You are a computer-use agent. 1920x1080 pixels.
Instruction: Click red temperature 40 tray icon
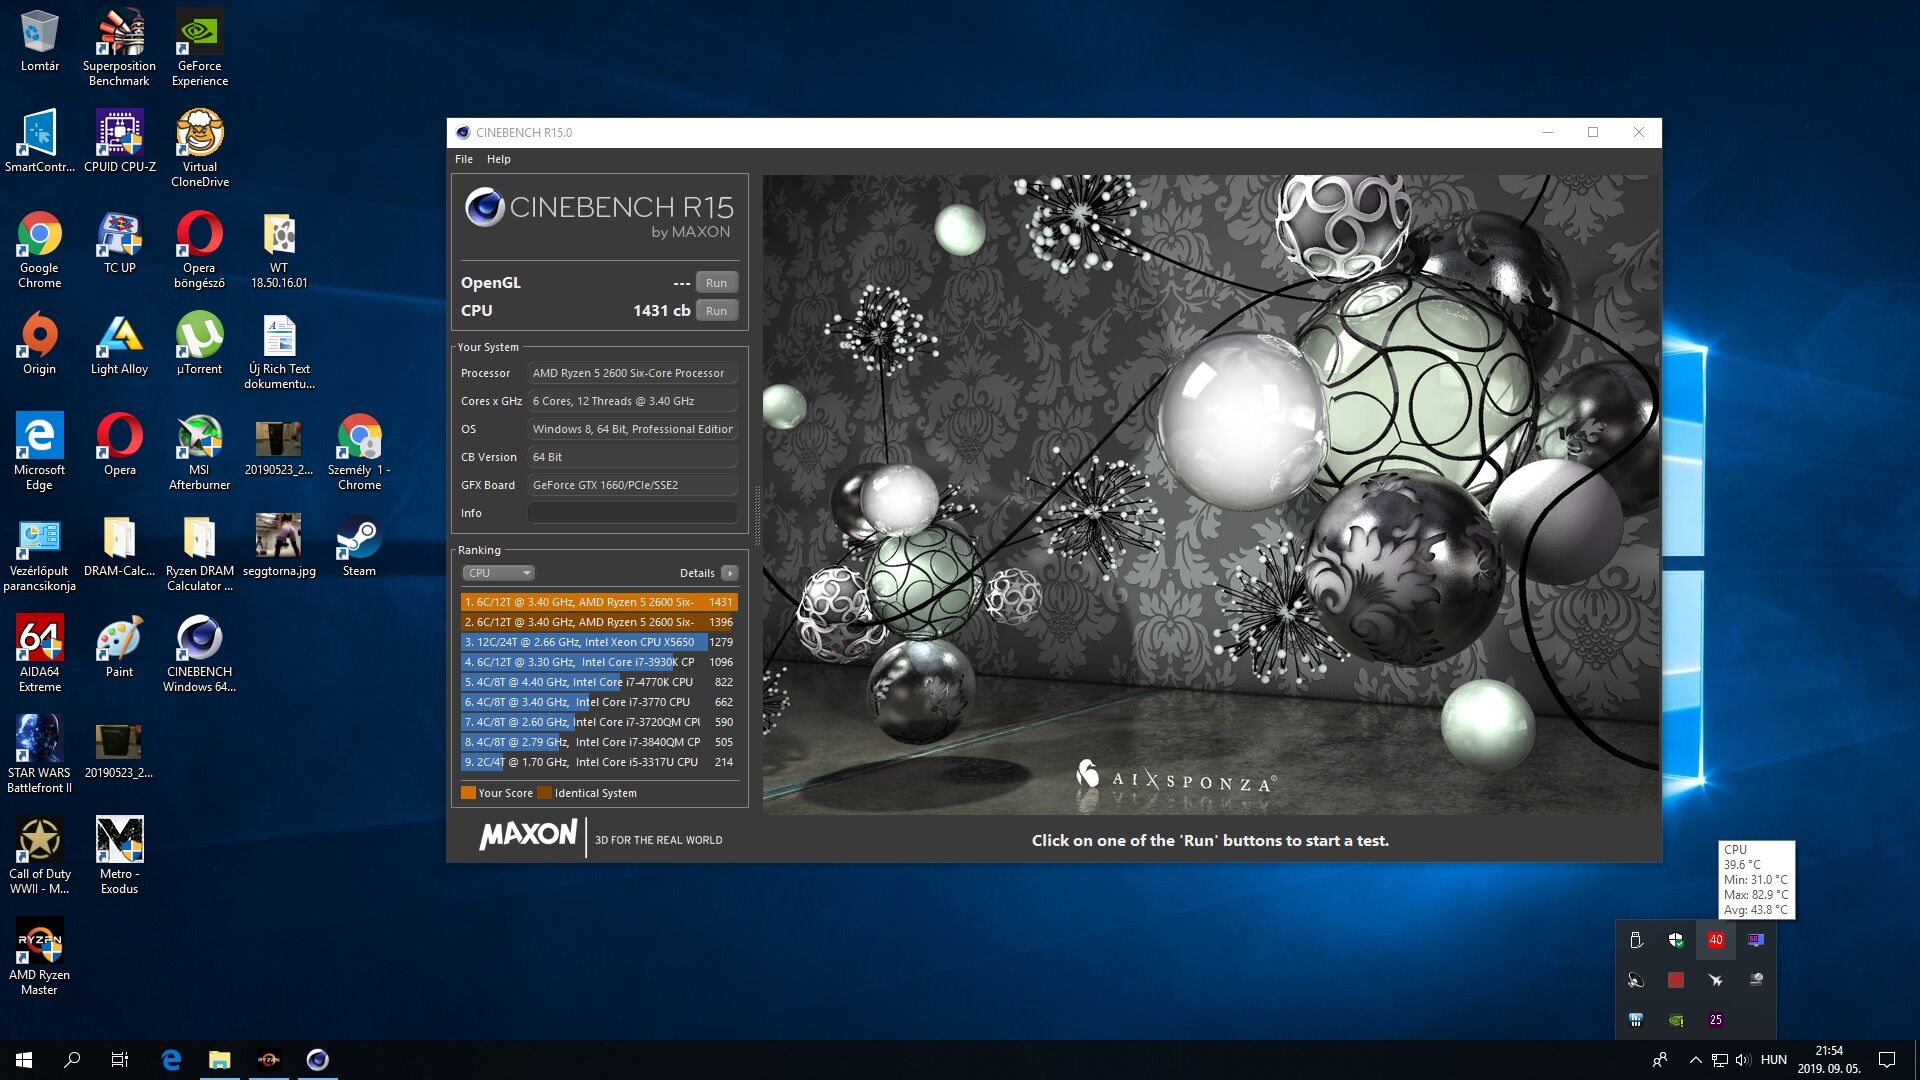[x=1715, y=940]
